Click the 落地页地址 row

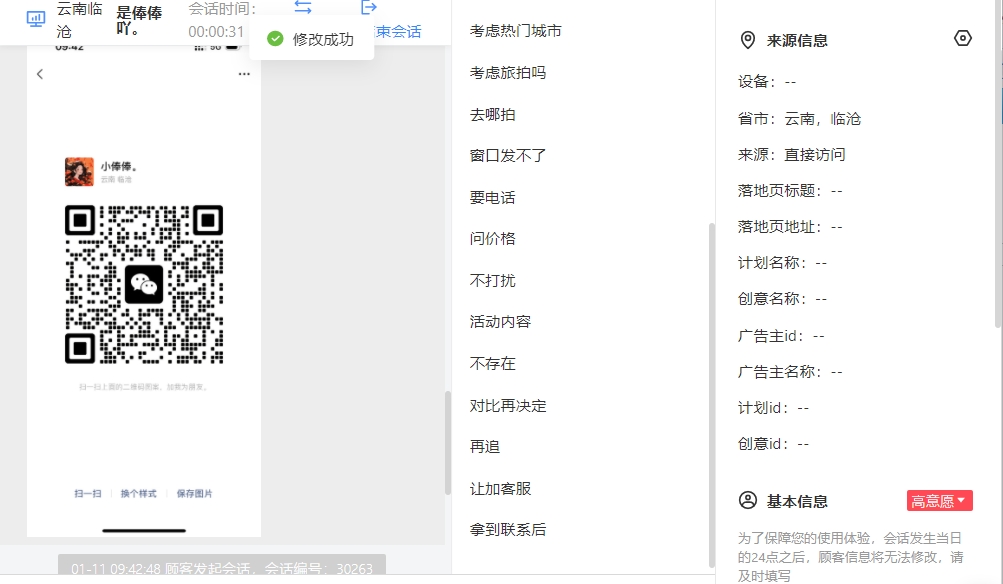pyautogui.click(x=790, y=227)
